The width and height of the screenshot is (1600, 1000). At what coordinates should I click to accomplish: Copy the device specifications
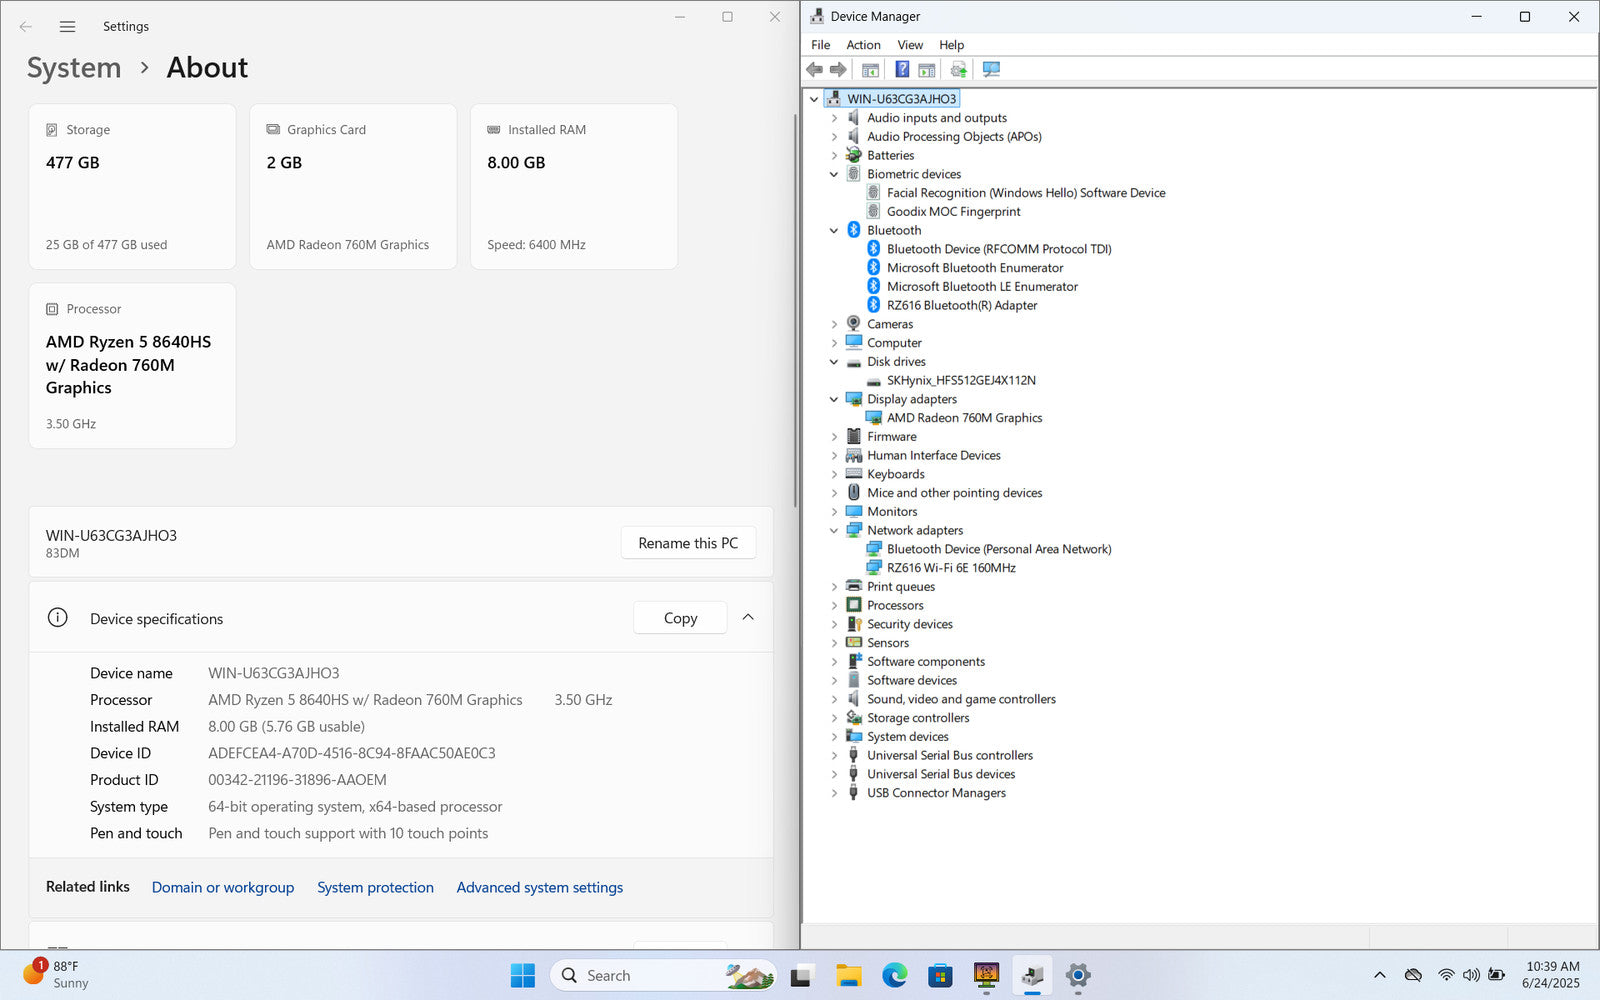coord(680,618)
